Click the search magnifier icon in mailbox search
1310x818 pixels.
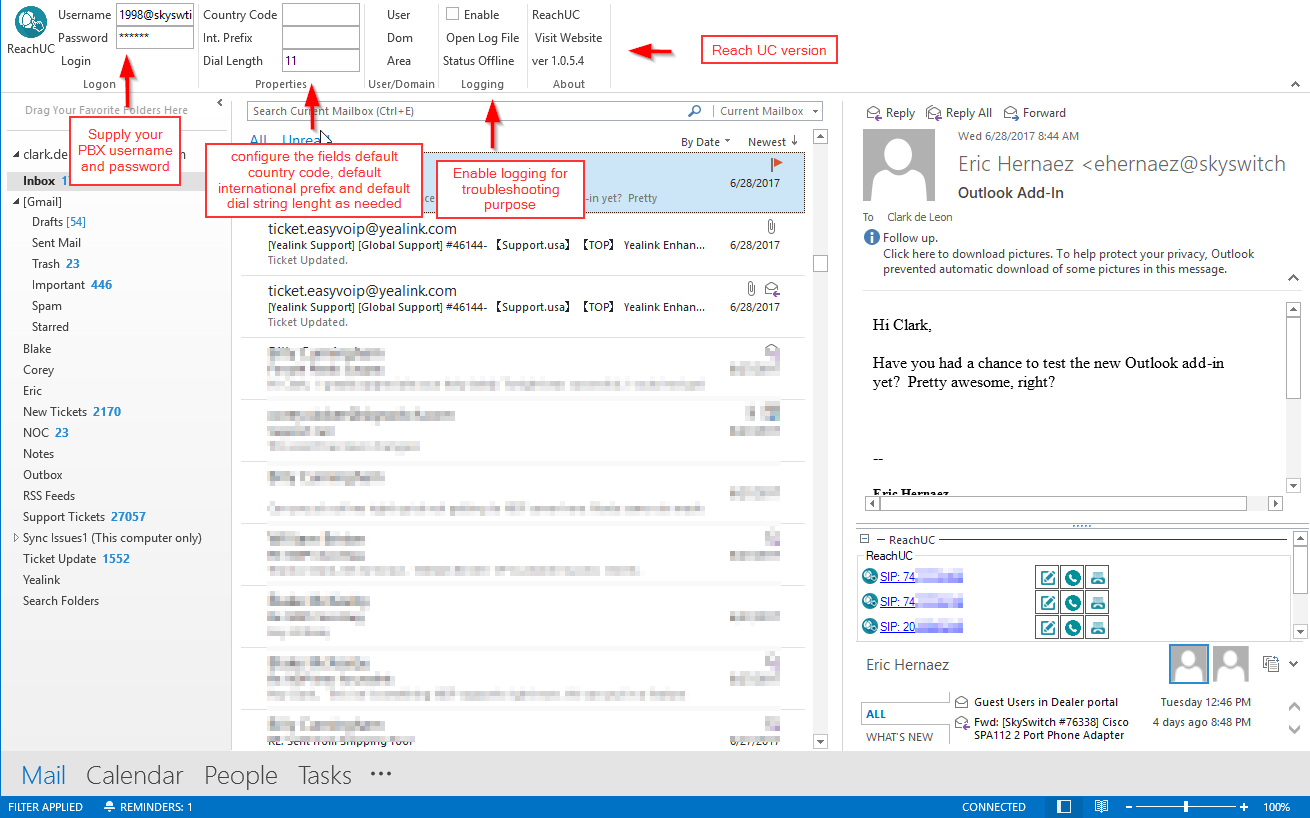click(x=695, y=111)
